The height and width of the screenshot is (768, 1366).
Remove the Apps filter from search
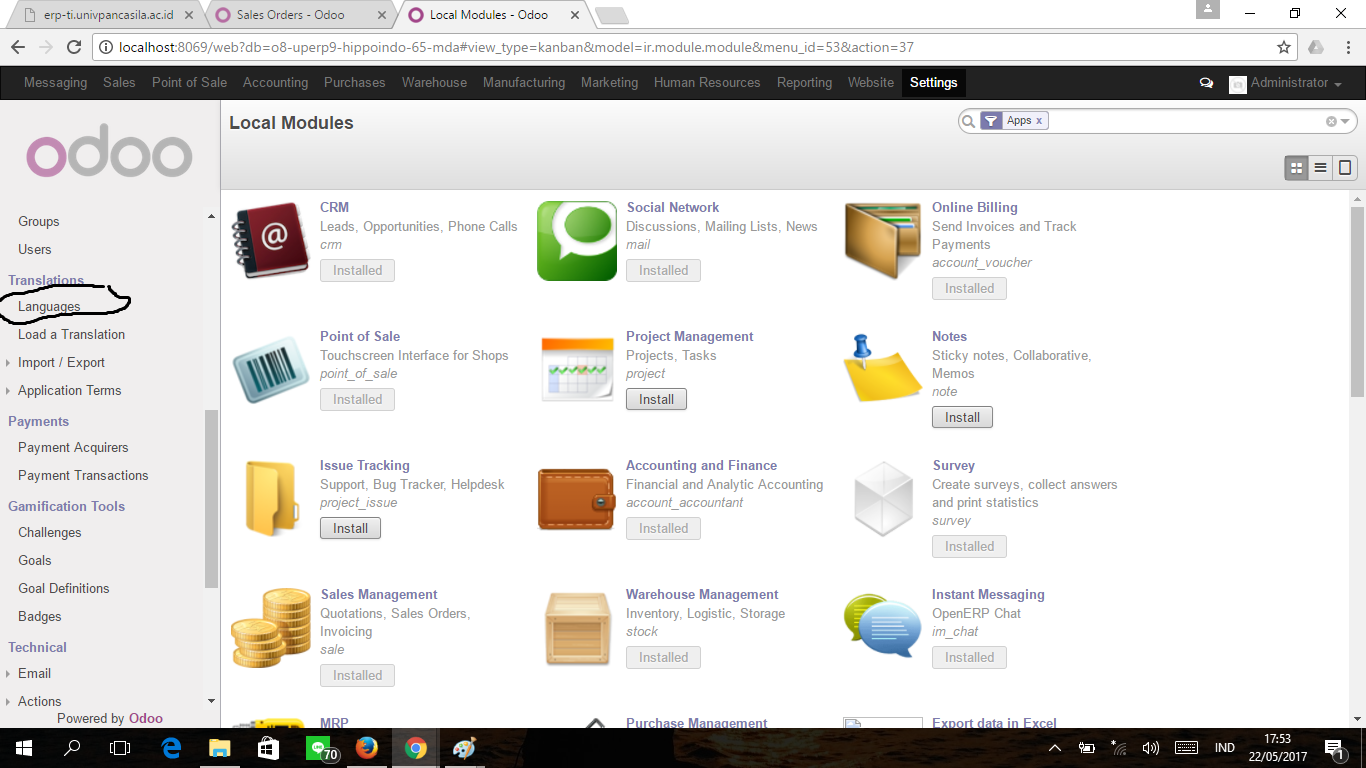click(1039, 120)
